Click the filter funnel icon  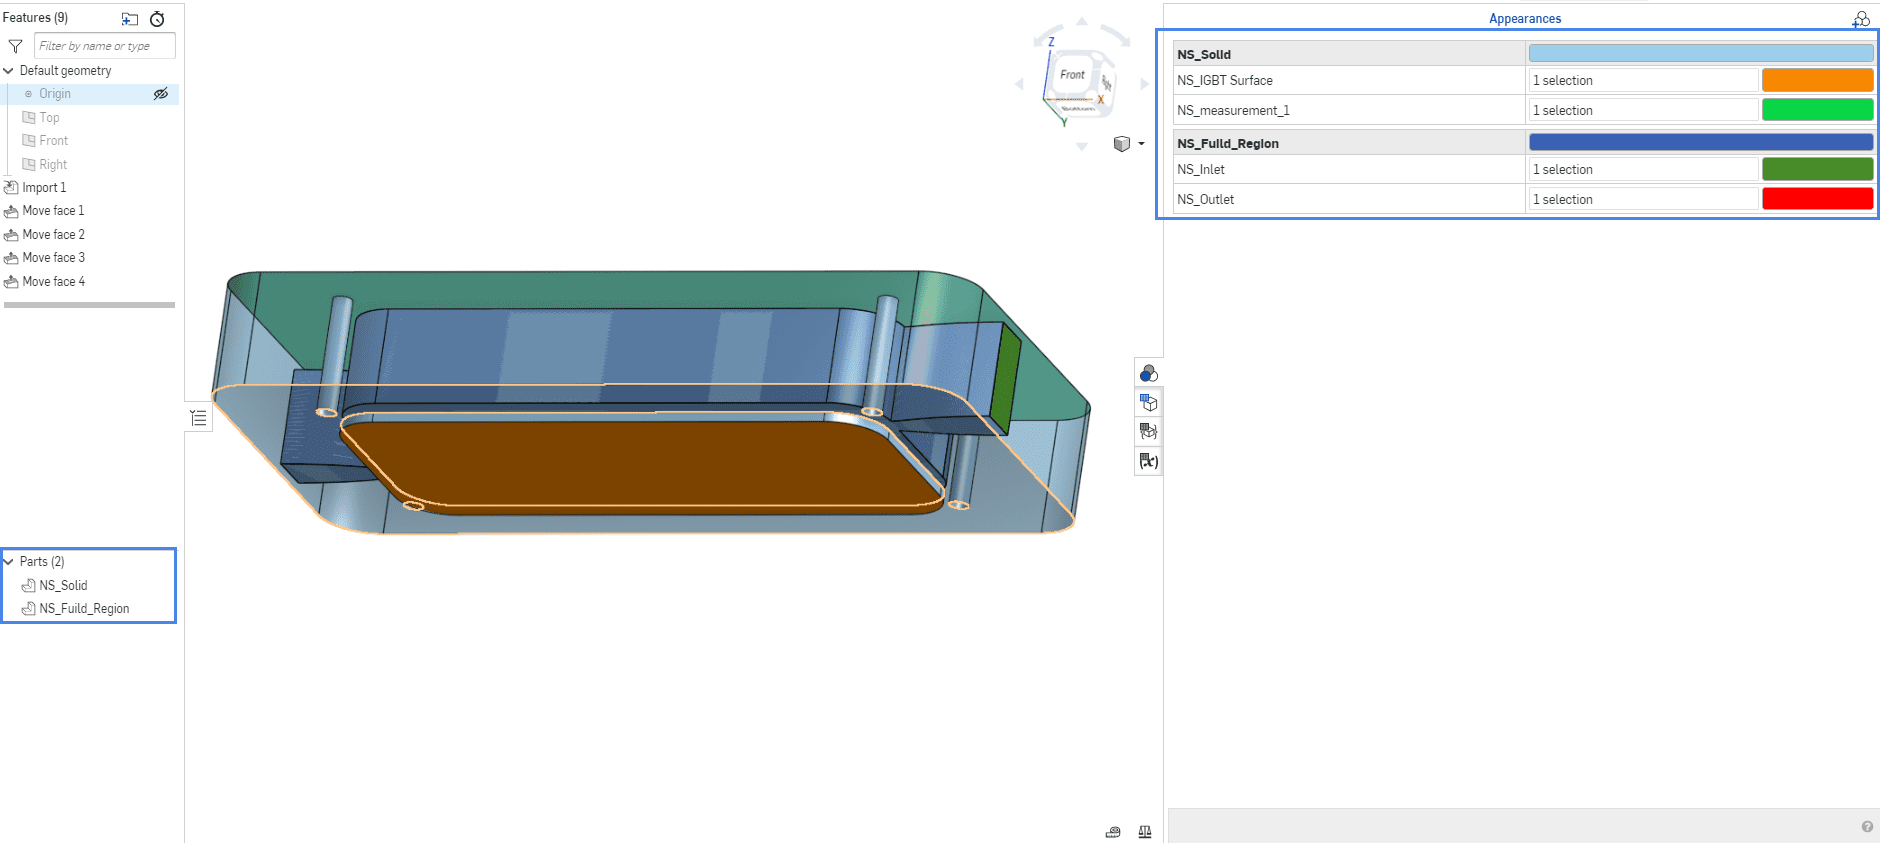coord(15,46)
